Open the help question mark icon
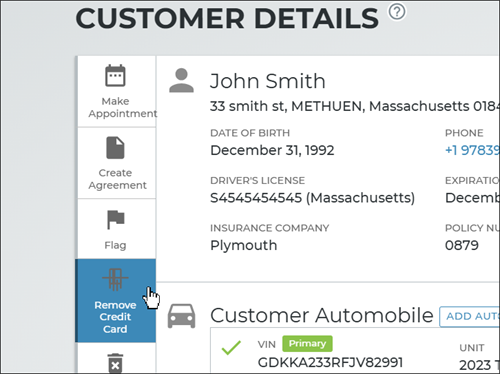Screen dimensions: 500x374 (397, 12)
